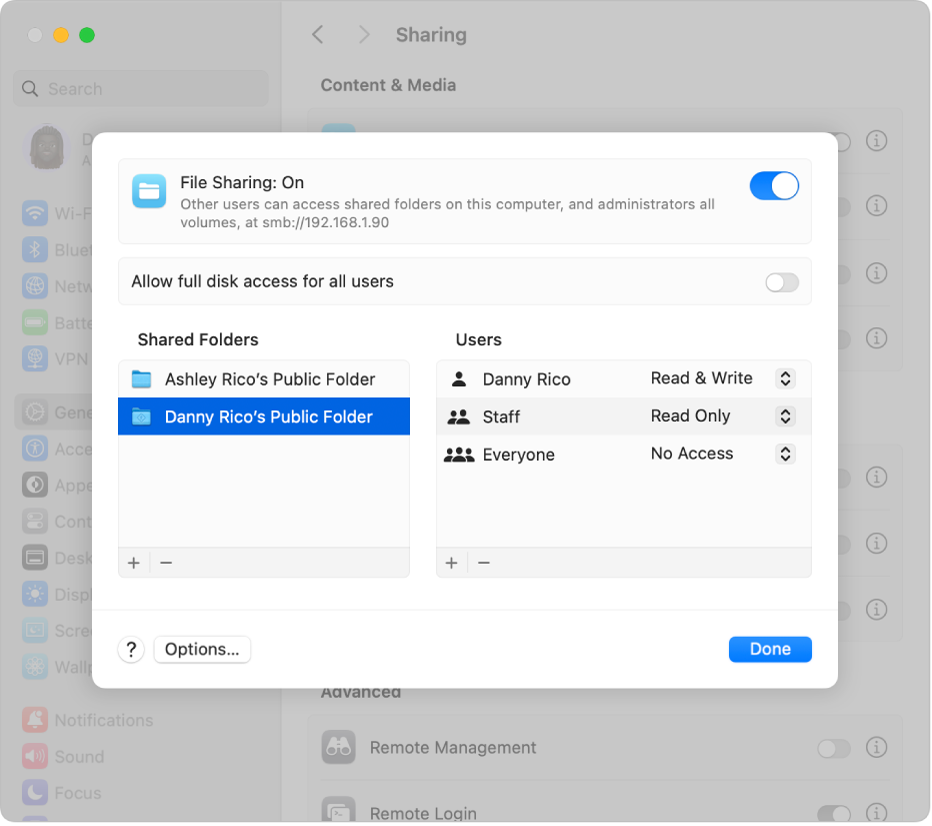
Task: Click the File Sharing folder icon
Action: click(x=149, y=191)
